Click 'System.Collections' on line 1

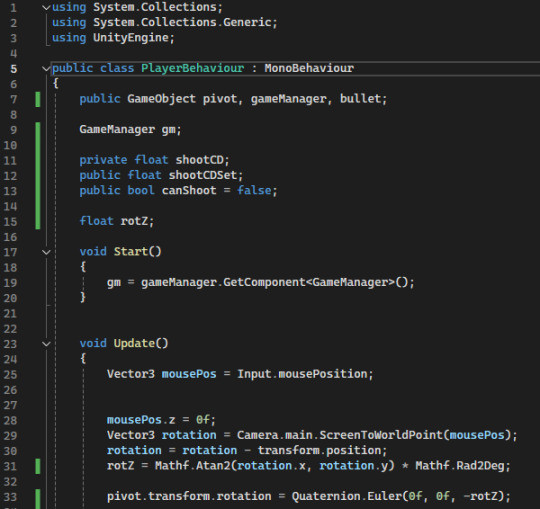[x=155, y=7]
